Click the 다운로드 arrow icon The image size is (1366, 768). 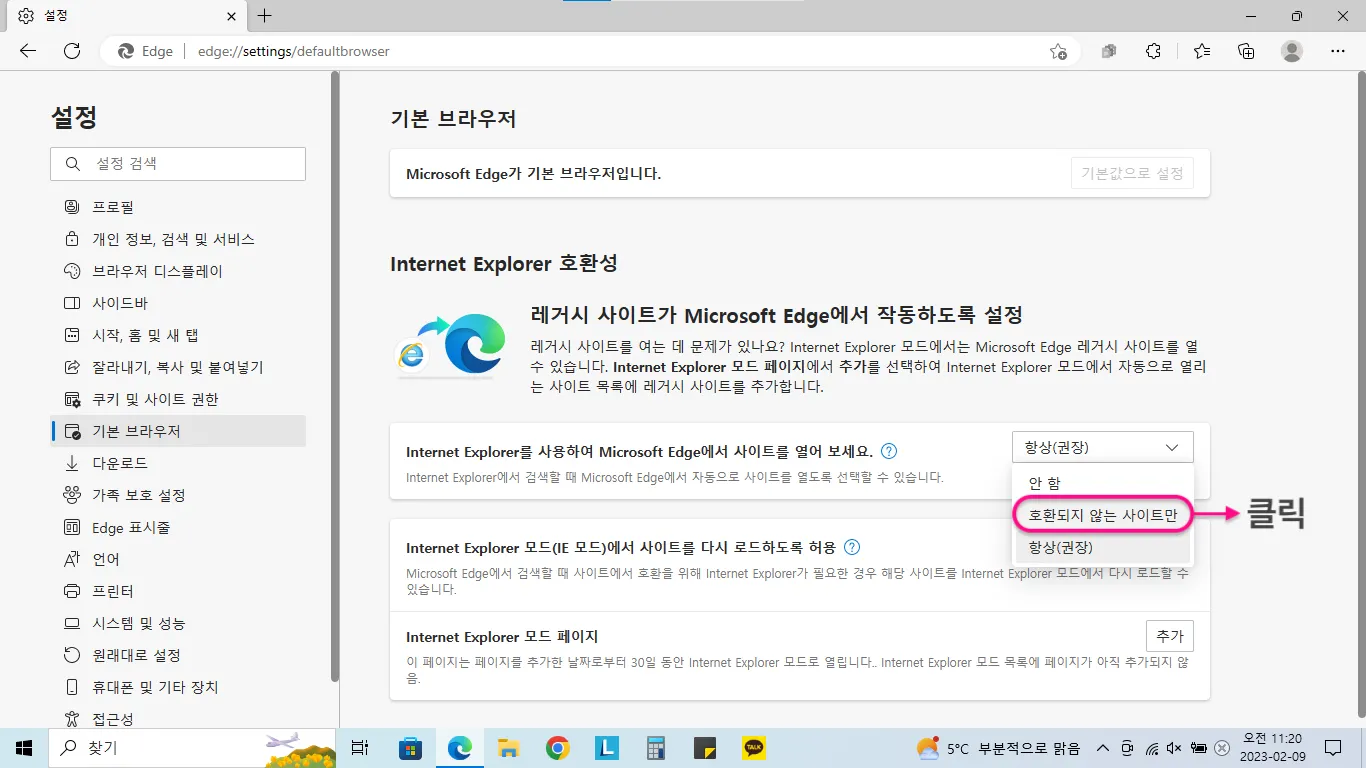[72, 463]
